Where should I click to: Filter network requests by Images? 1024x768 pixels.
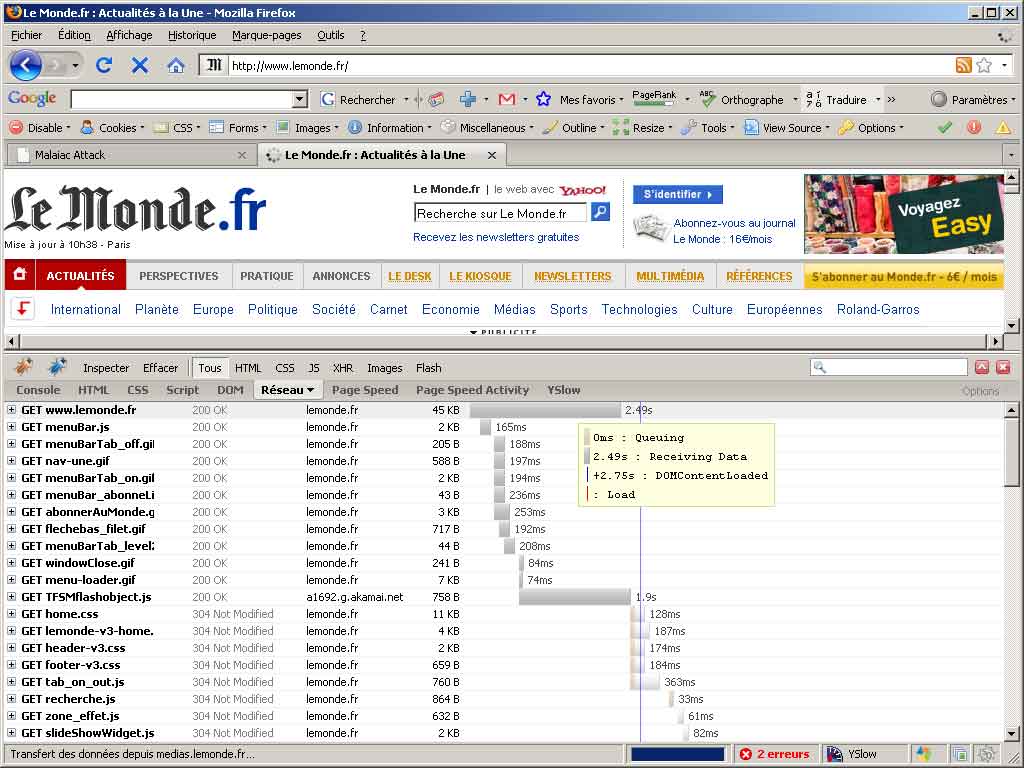[385, 368]
